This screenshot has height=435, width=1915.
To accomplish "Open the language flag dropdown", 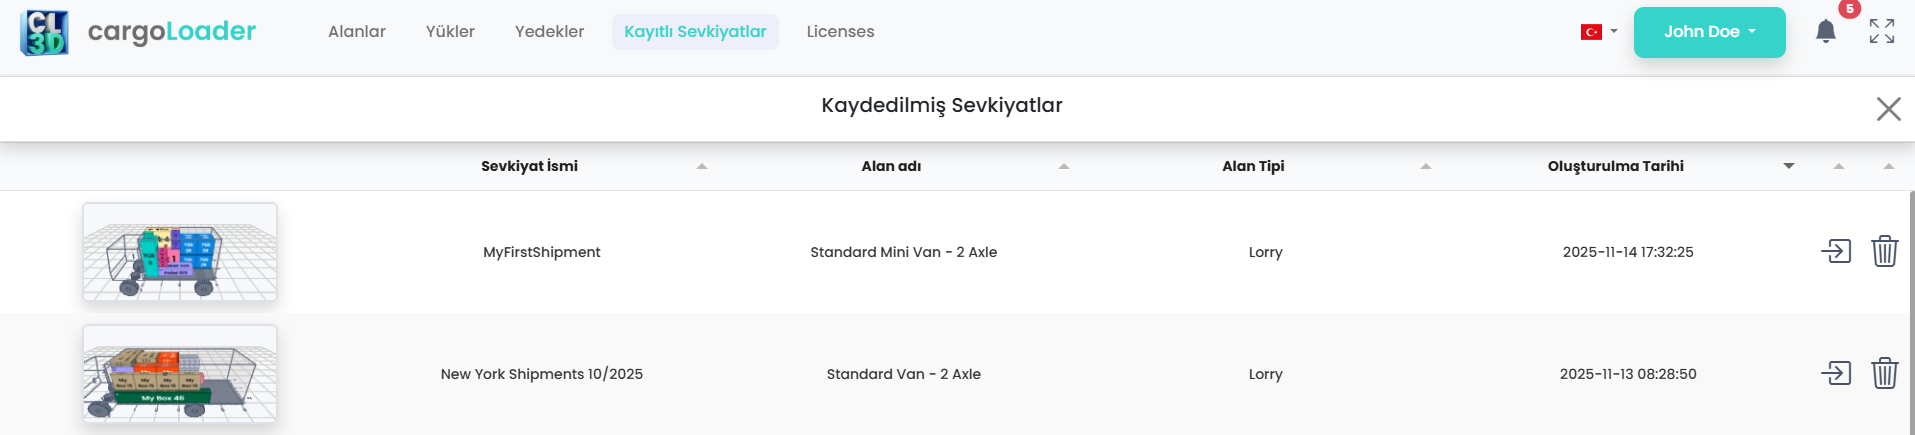I will click(1598, 32).
